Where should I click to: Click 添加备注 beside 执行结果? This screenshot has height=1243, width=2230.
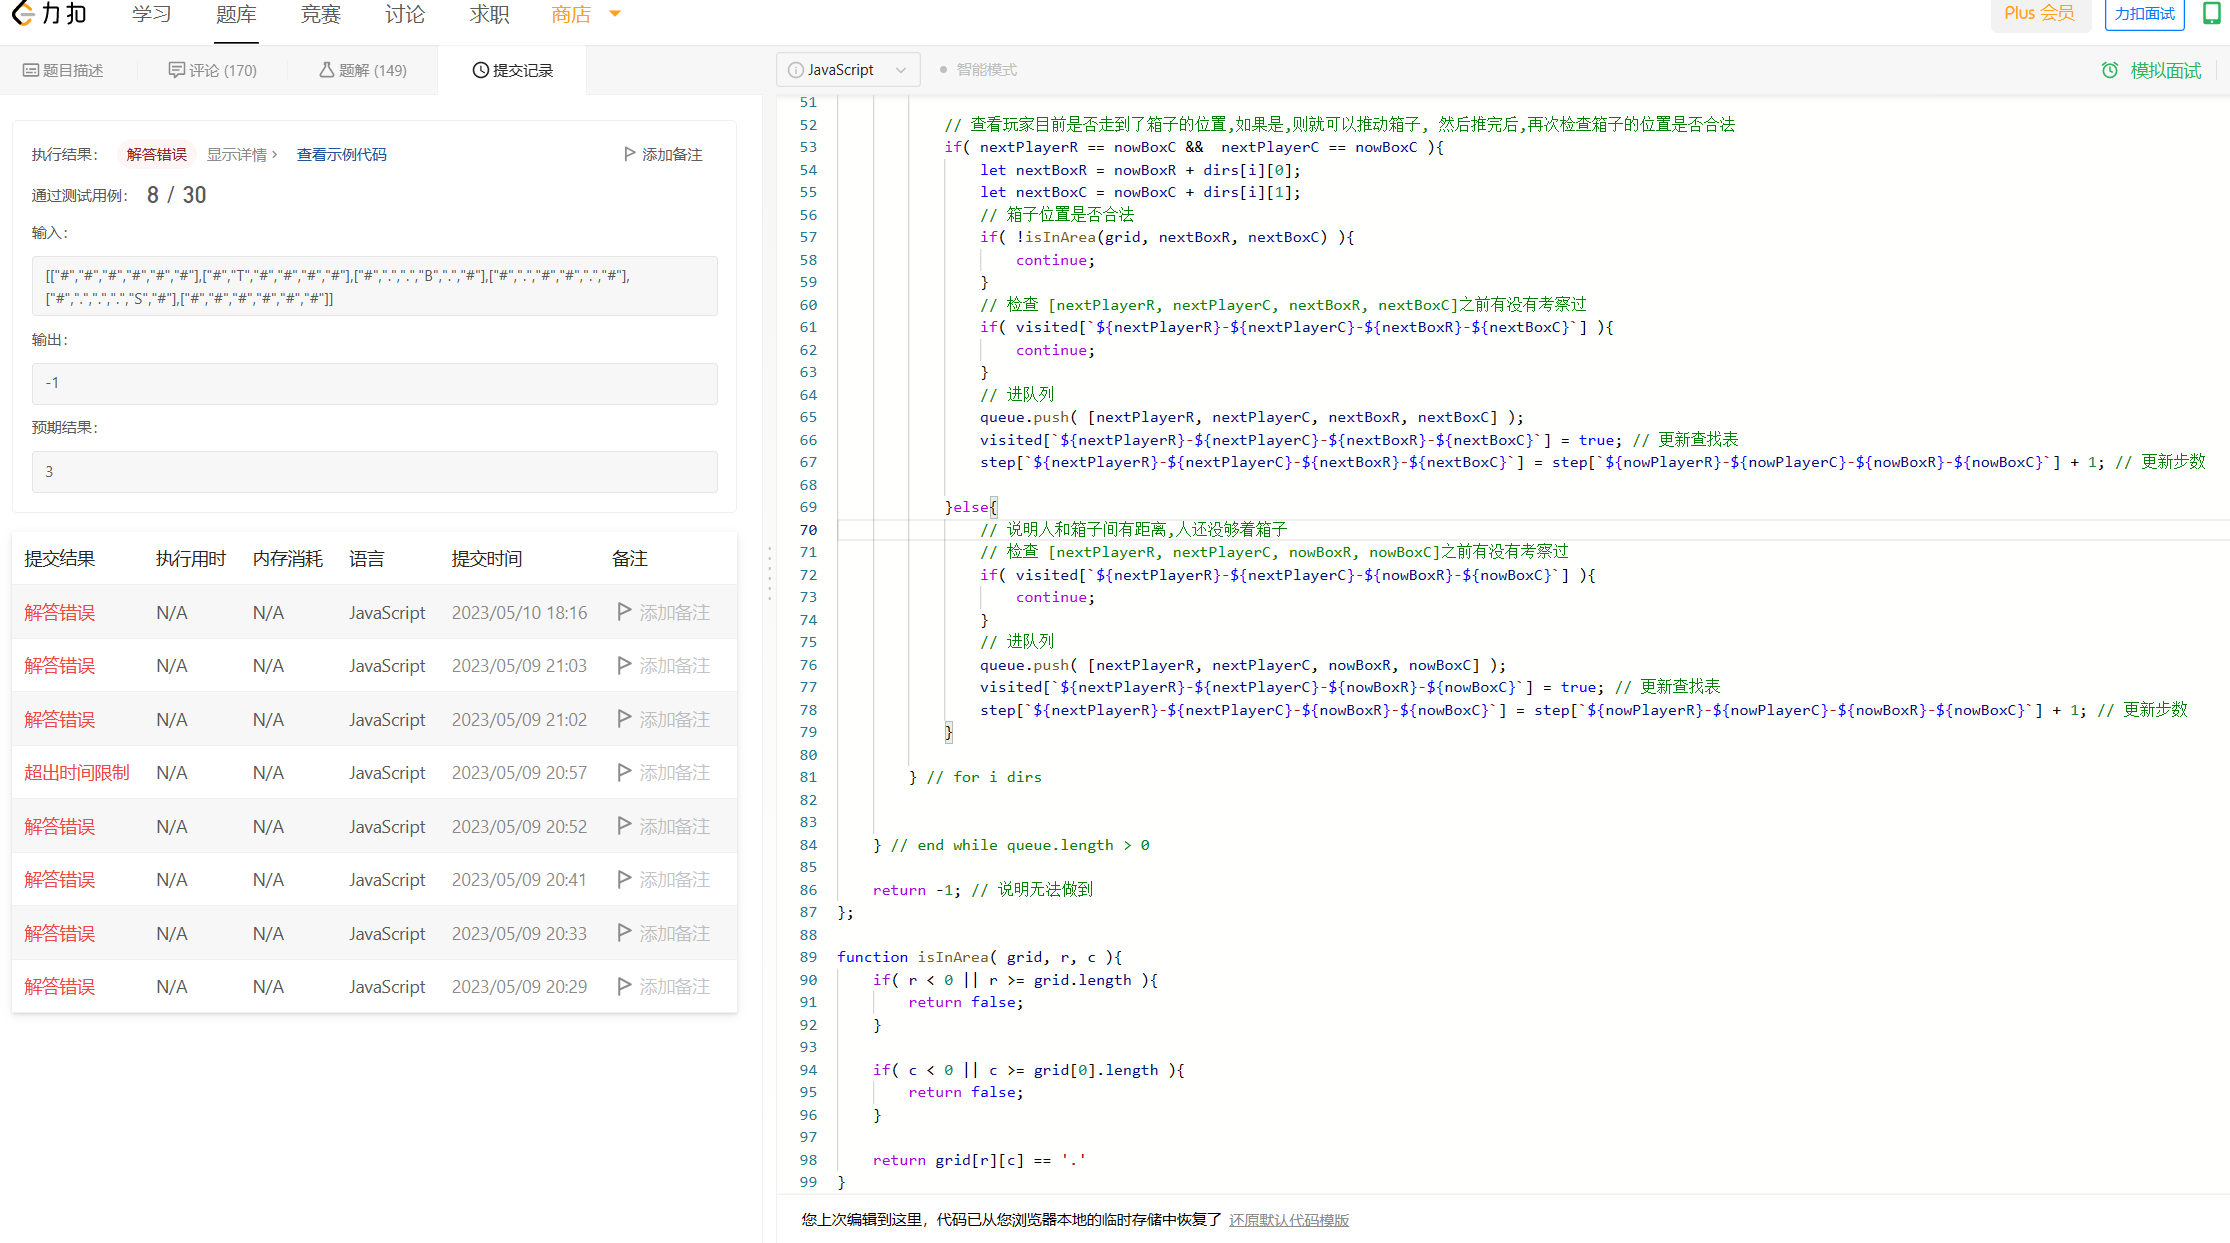663,155
